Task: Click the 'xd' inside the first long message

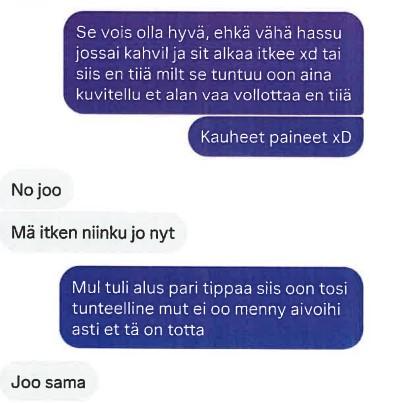Action: pos(309,54)
